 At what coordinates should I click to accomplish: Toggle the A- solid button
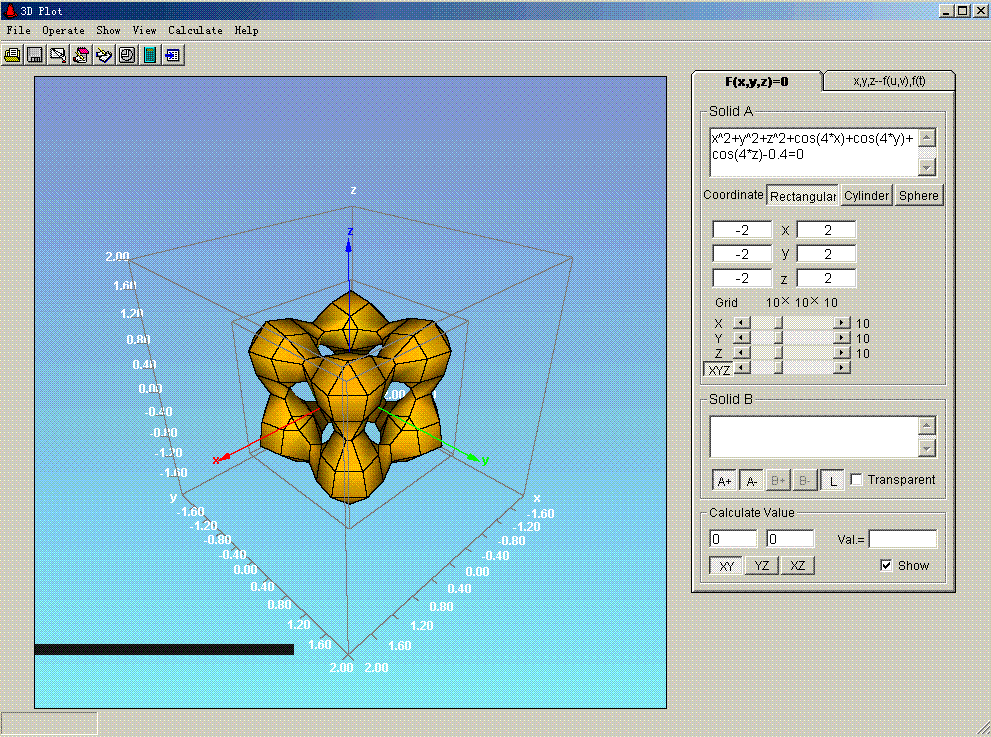751,480
